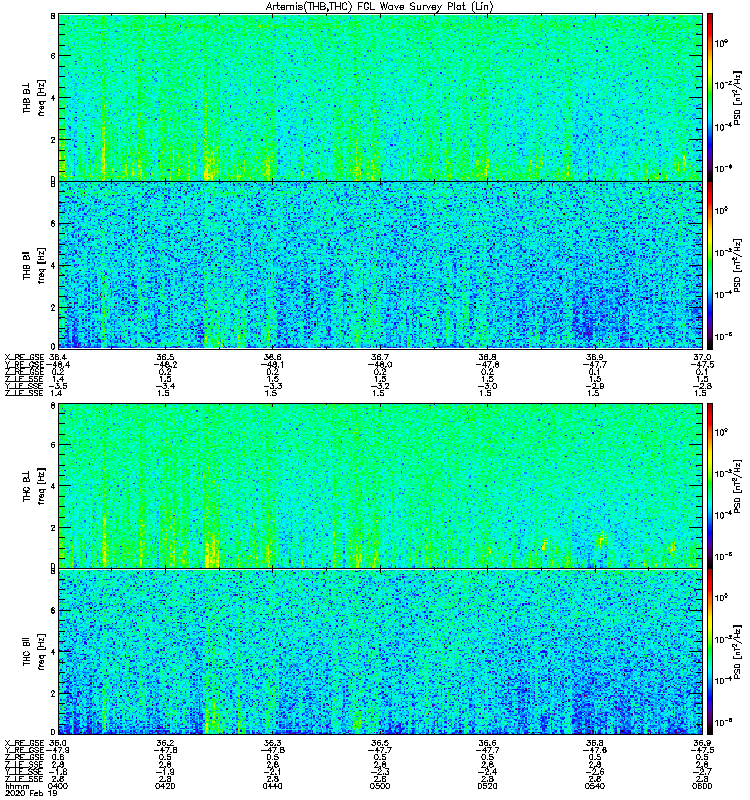This screenshot has width=750, height=800.
Task: Click the 0400 time tick label
Action: (x=58, y=786)
